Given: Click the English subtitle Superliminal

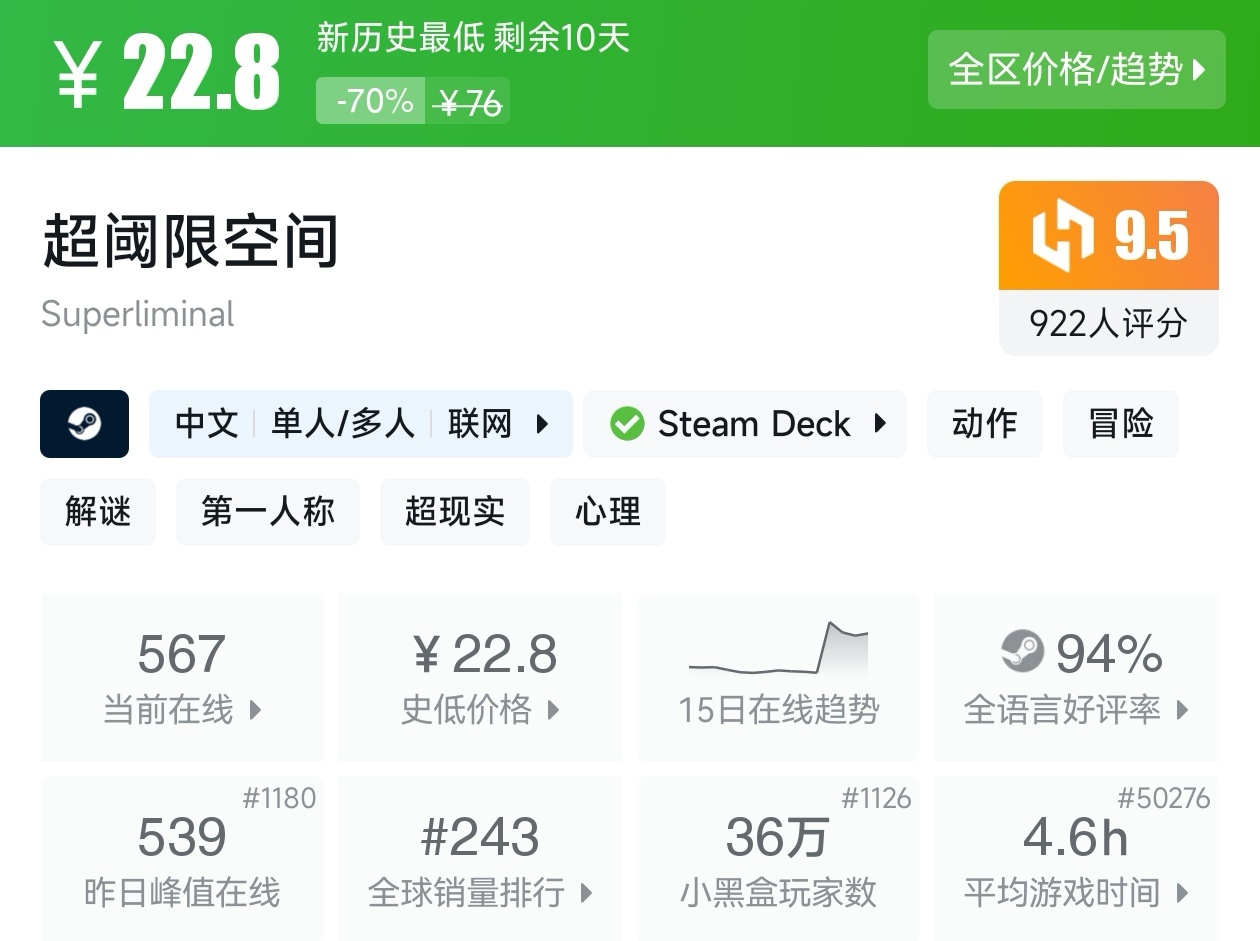Looking at the screenshot, I should tap(138, 314).
